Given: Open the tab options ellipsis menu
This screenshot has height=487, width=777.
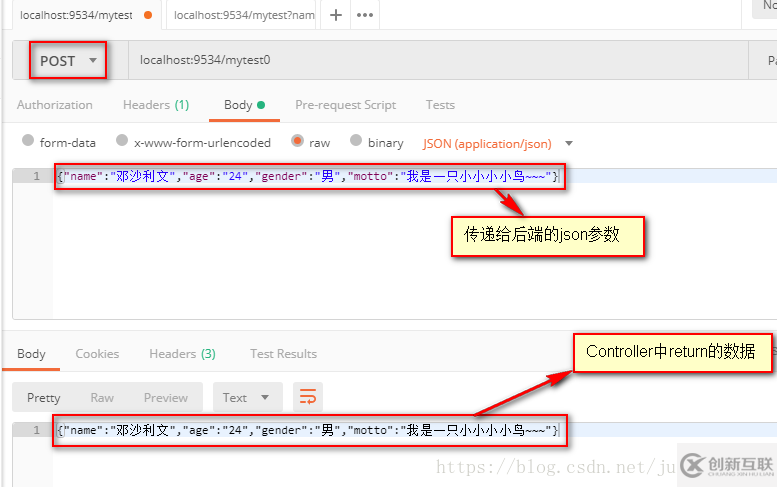Looking at the screenshot, I should point(365,15).
